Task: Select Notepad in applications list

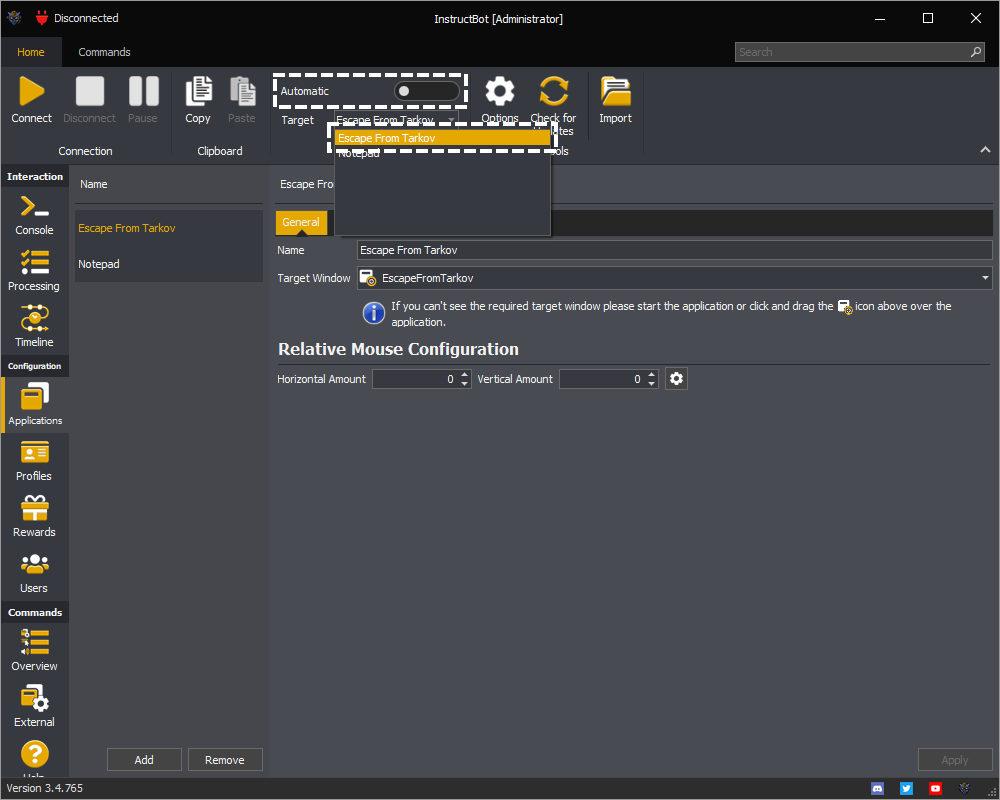Action: (x=169, y=264)
